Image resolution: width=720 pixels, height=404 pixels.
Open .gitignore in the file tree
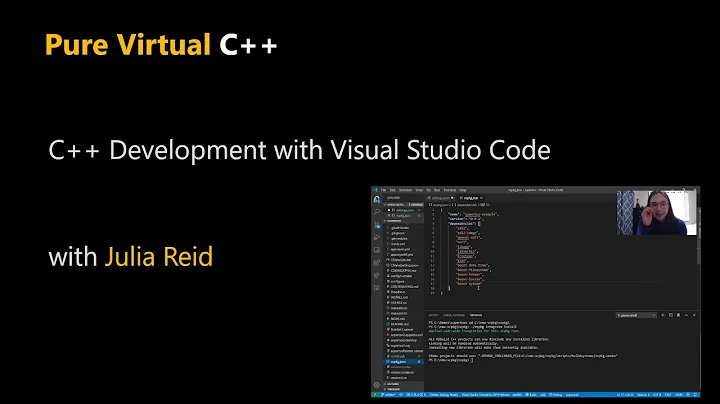pos(398,233)
